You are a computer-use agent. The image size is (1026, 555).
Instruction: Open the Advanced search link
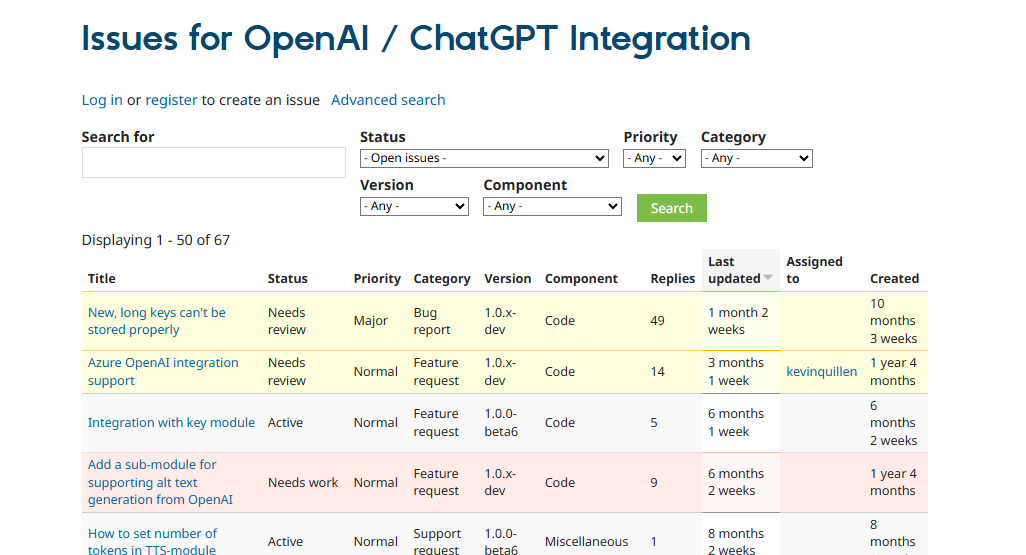click(388, 100)
